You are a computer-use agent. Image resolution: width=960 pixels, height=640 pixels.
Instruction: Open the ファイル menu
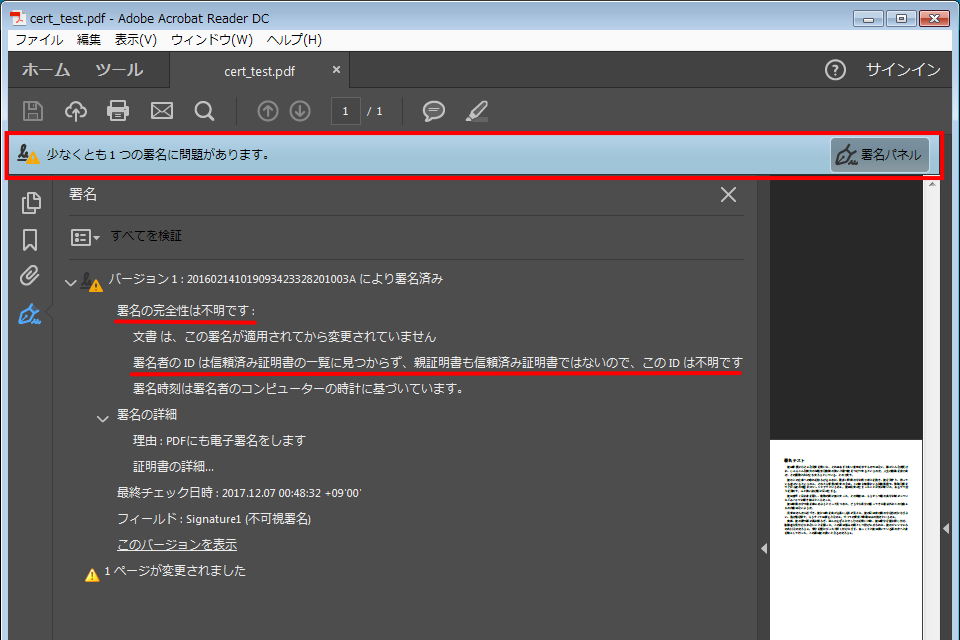tap(39, 40)
